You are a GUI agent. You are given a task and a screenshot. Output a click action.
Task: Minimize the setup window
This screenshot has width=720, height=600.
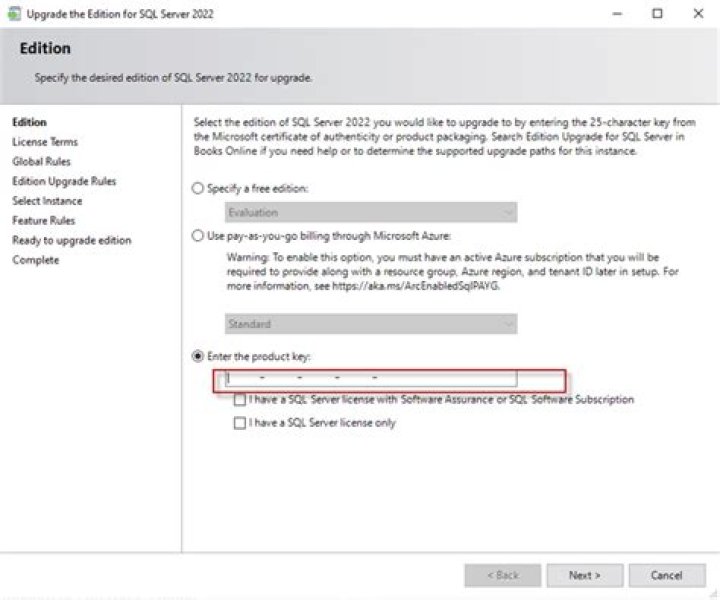pos(618,14)
